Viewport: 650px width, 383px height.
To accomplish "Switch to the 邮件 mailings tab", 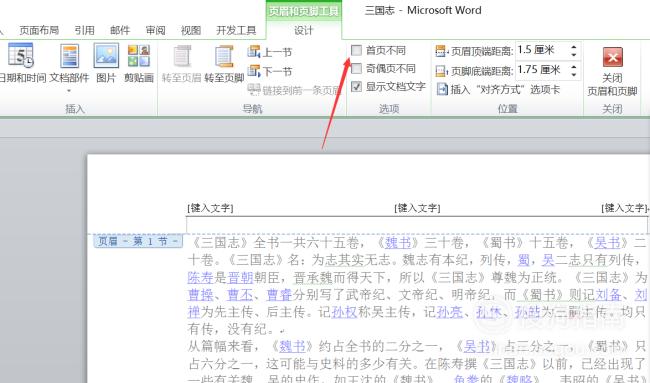I will 120,30.
